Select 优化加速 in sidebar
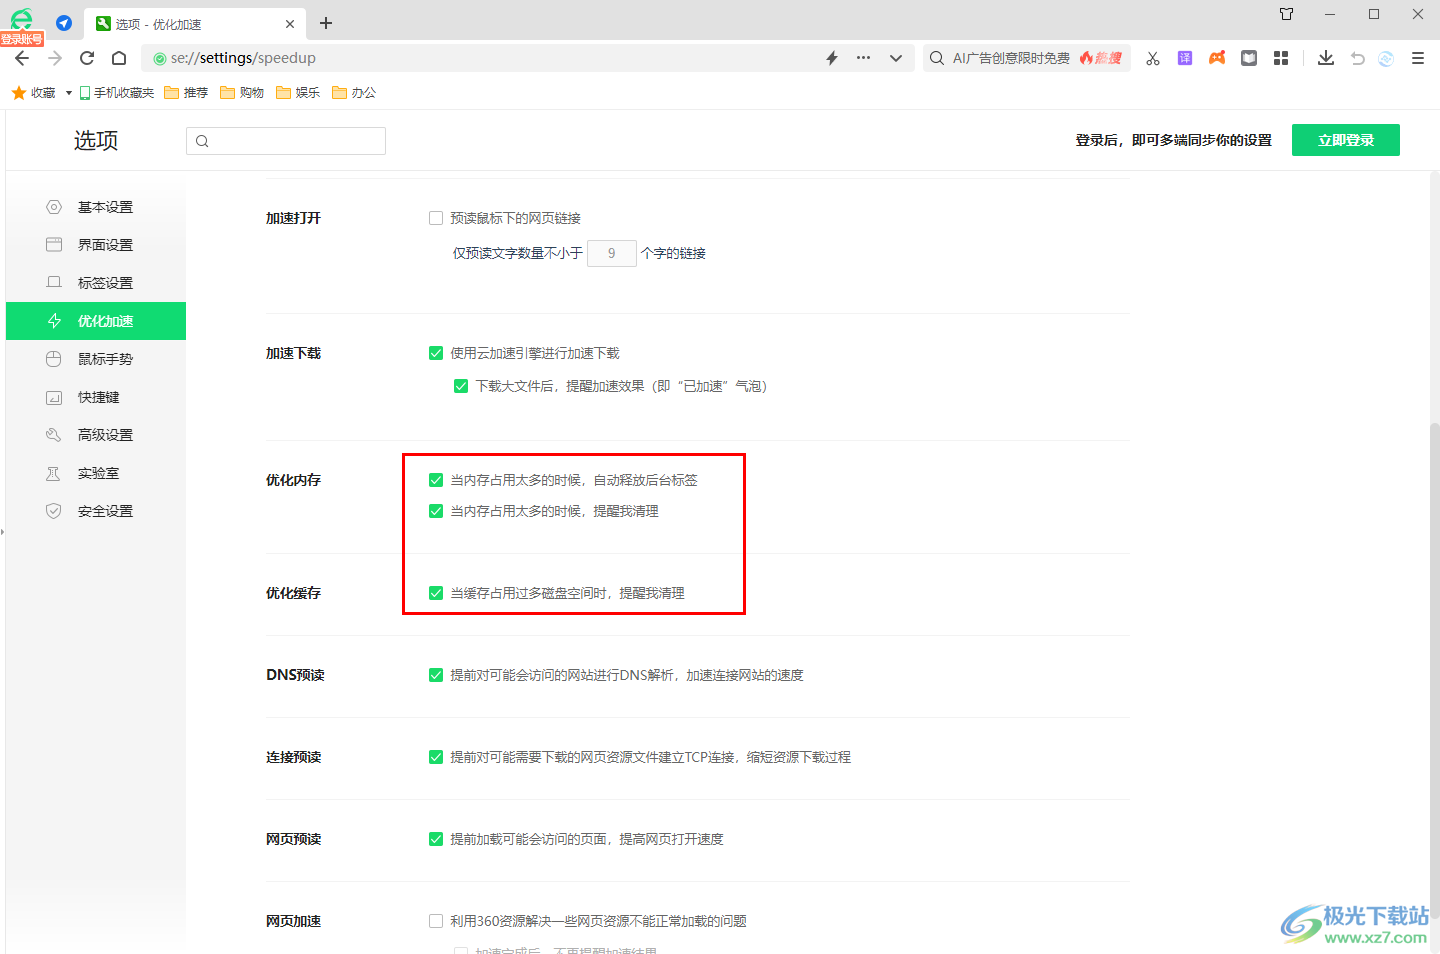Viewport: 1440px width, 954px height. [x=96, y=321]
